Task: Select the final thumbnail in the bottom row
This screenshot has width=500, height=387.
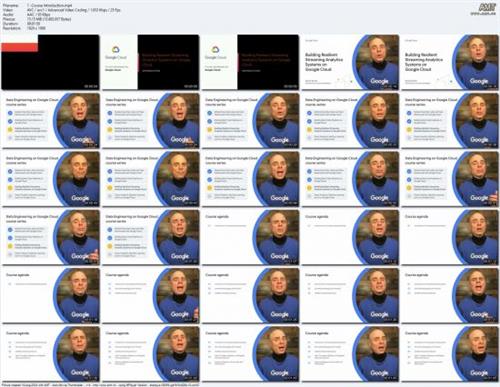Action: (x=450, y=354)
